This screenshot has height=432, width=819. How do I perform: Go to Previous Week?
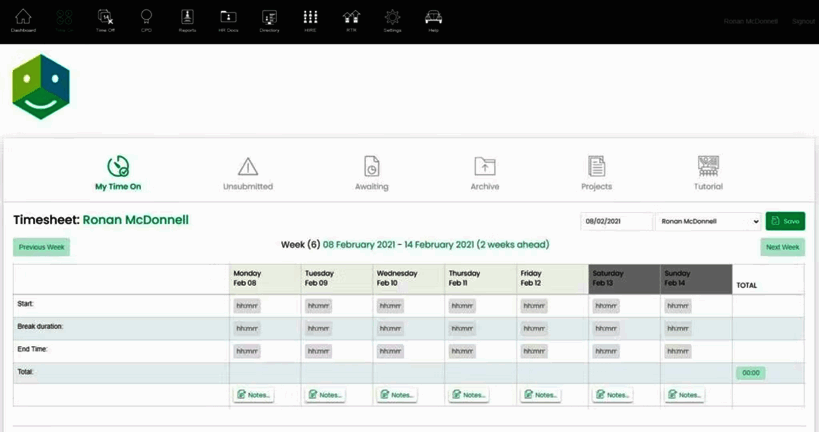[x=41, y=247]
